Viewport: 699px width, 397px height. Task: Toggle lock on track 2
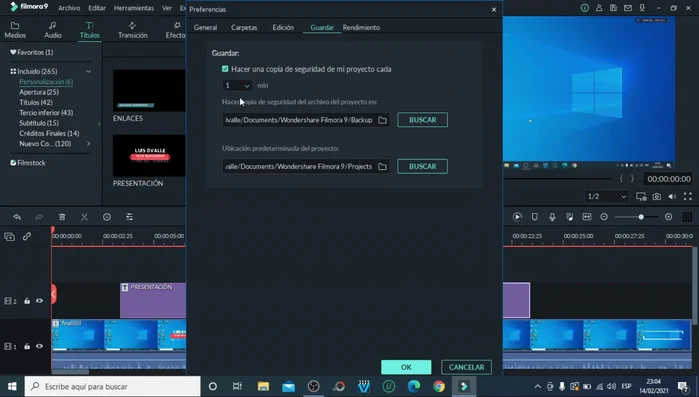pos(27,301)
